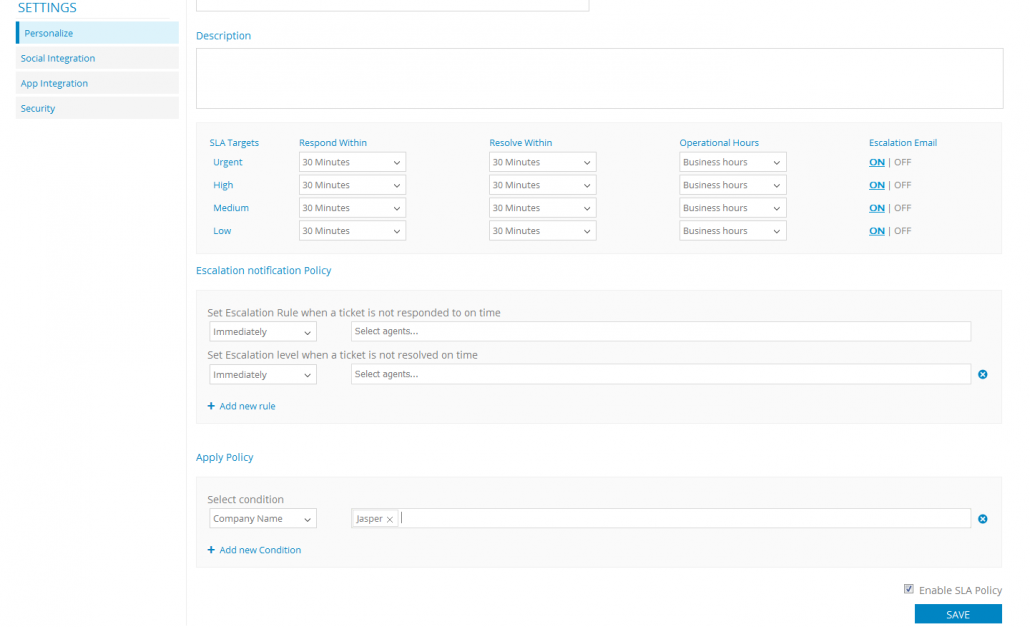This screenshot has width=1030, height=627.
Task: Open Medium Respond Within dropdown
Action: pos(352,208)
